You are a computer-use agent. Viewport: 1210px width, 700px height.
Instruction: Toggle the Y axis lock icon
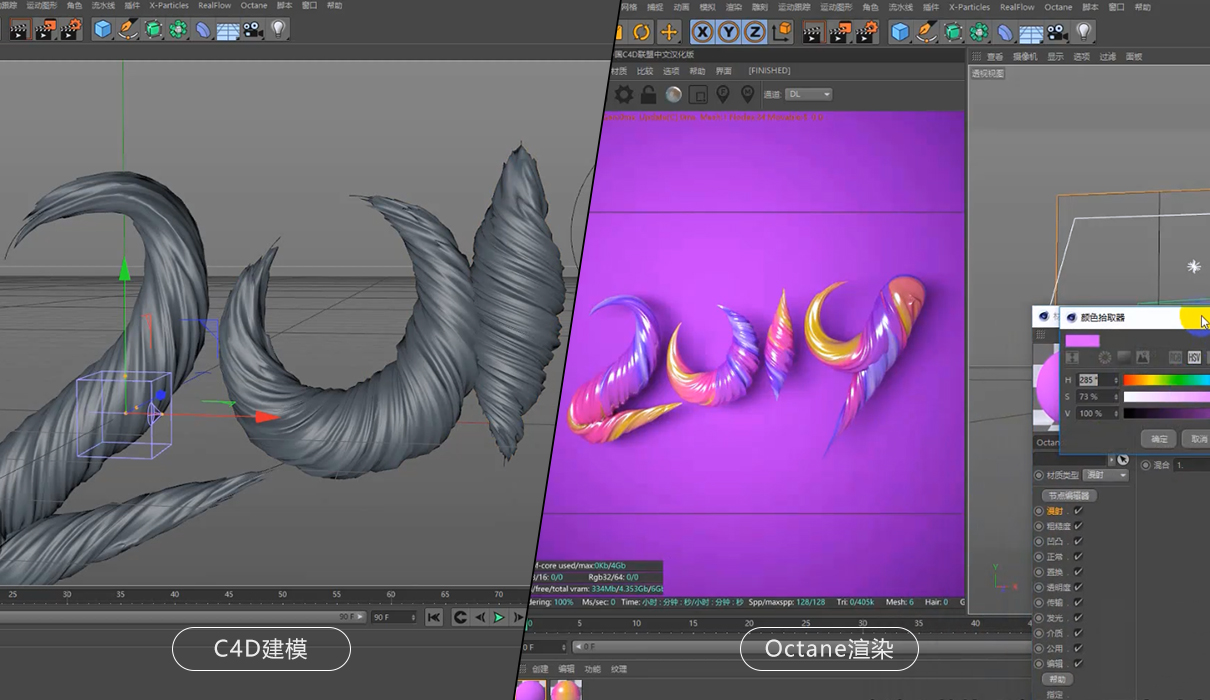click(729, 32)
